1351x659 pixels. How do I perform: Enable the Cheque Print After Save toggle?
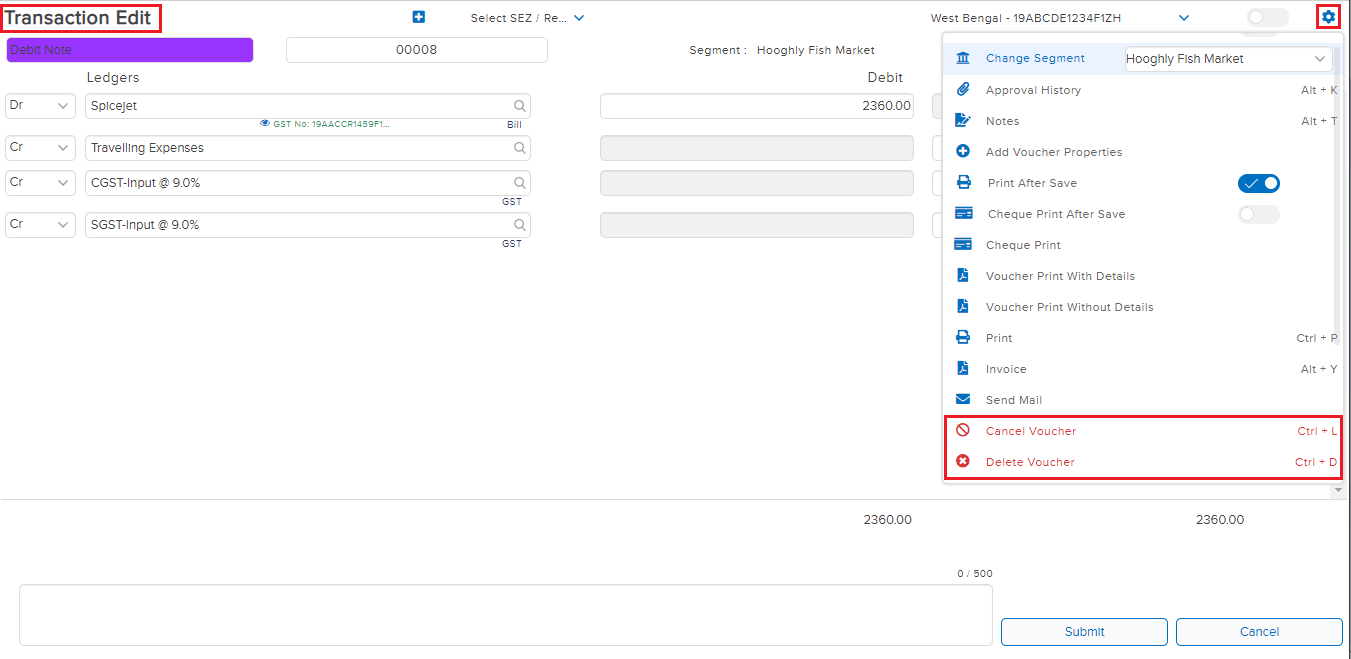pos(1258,214)
